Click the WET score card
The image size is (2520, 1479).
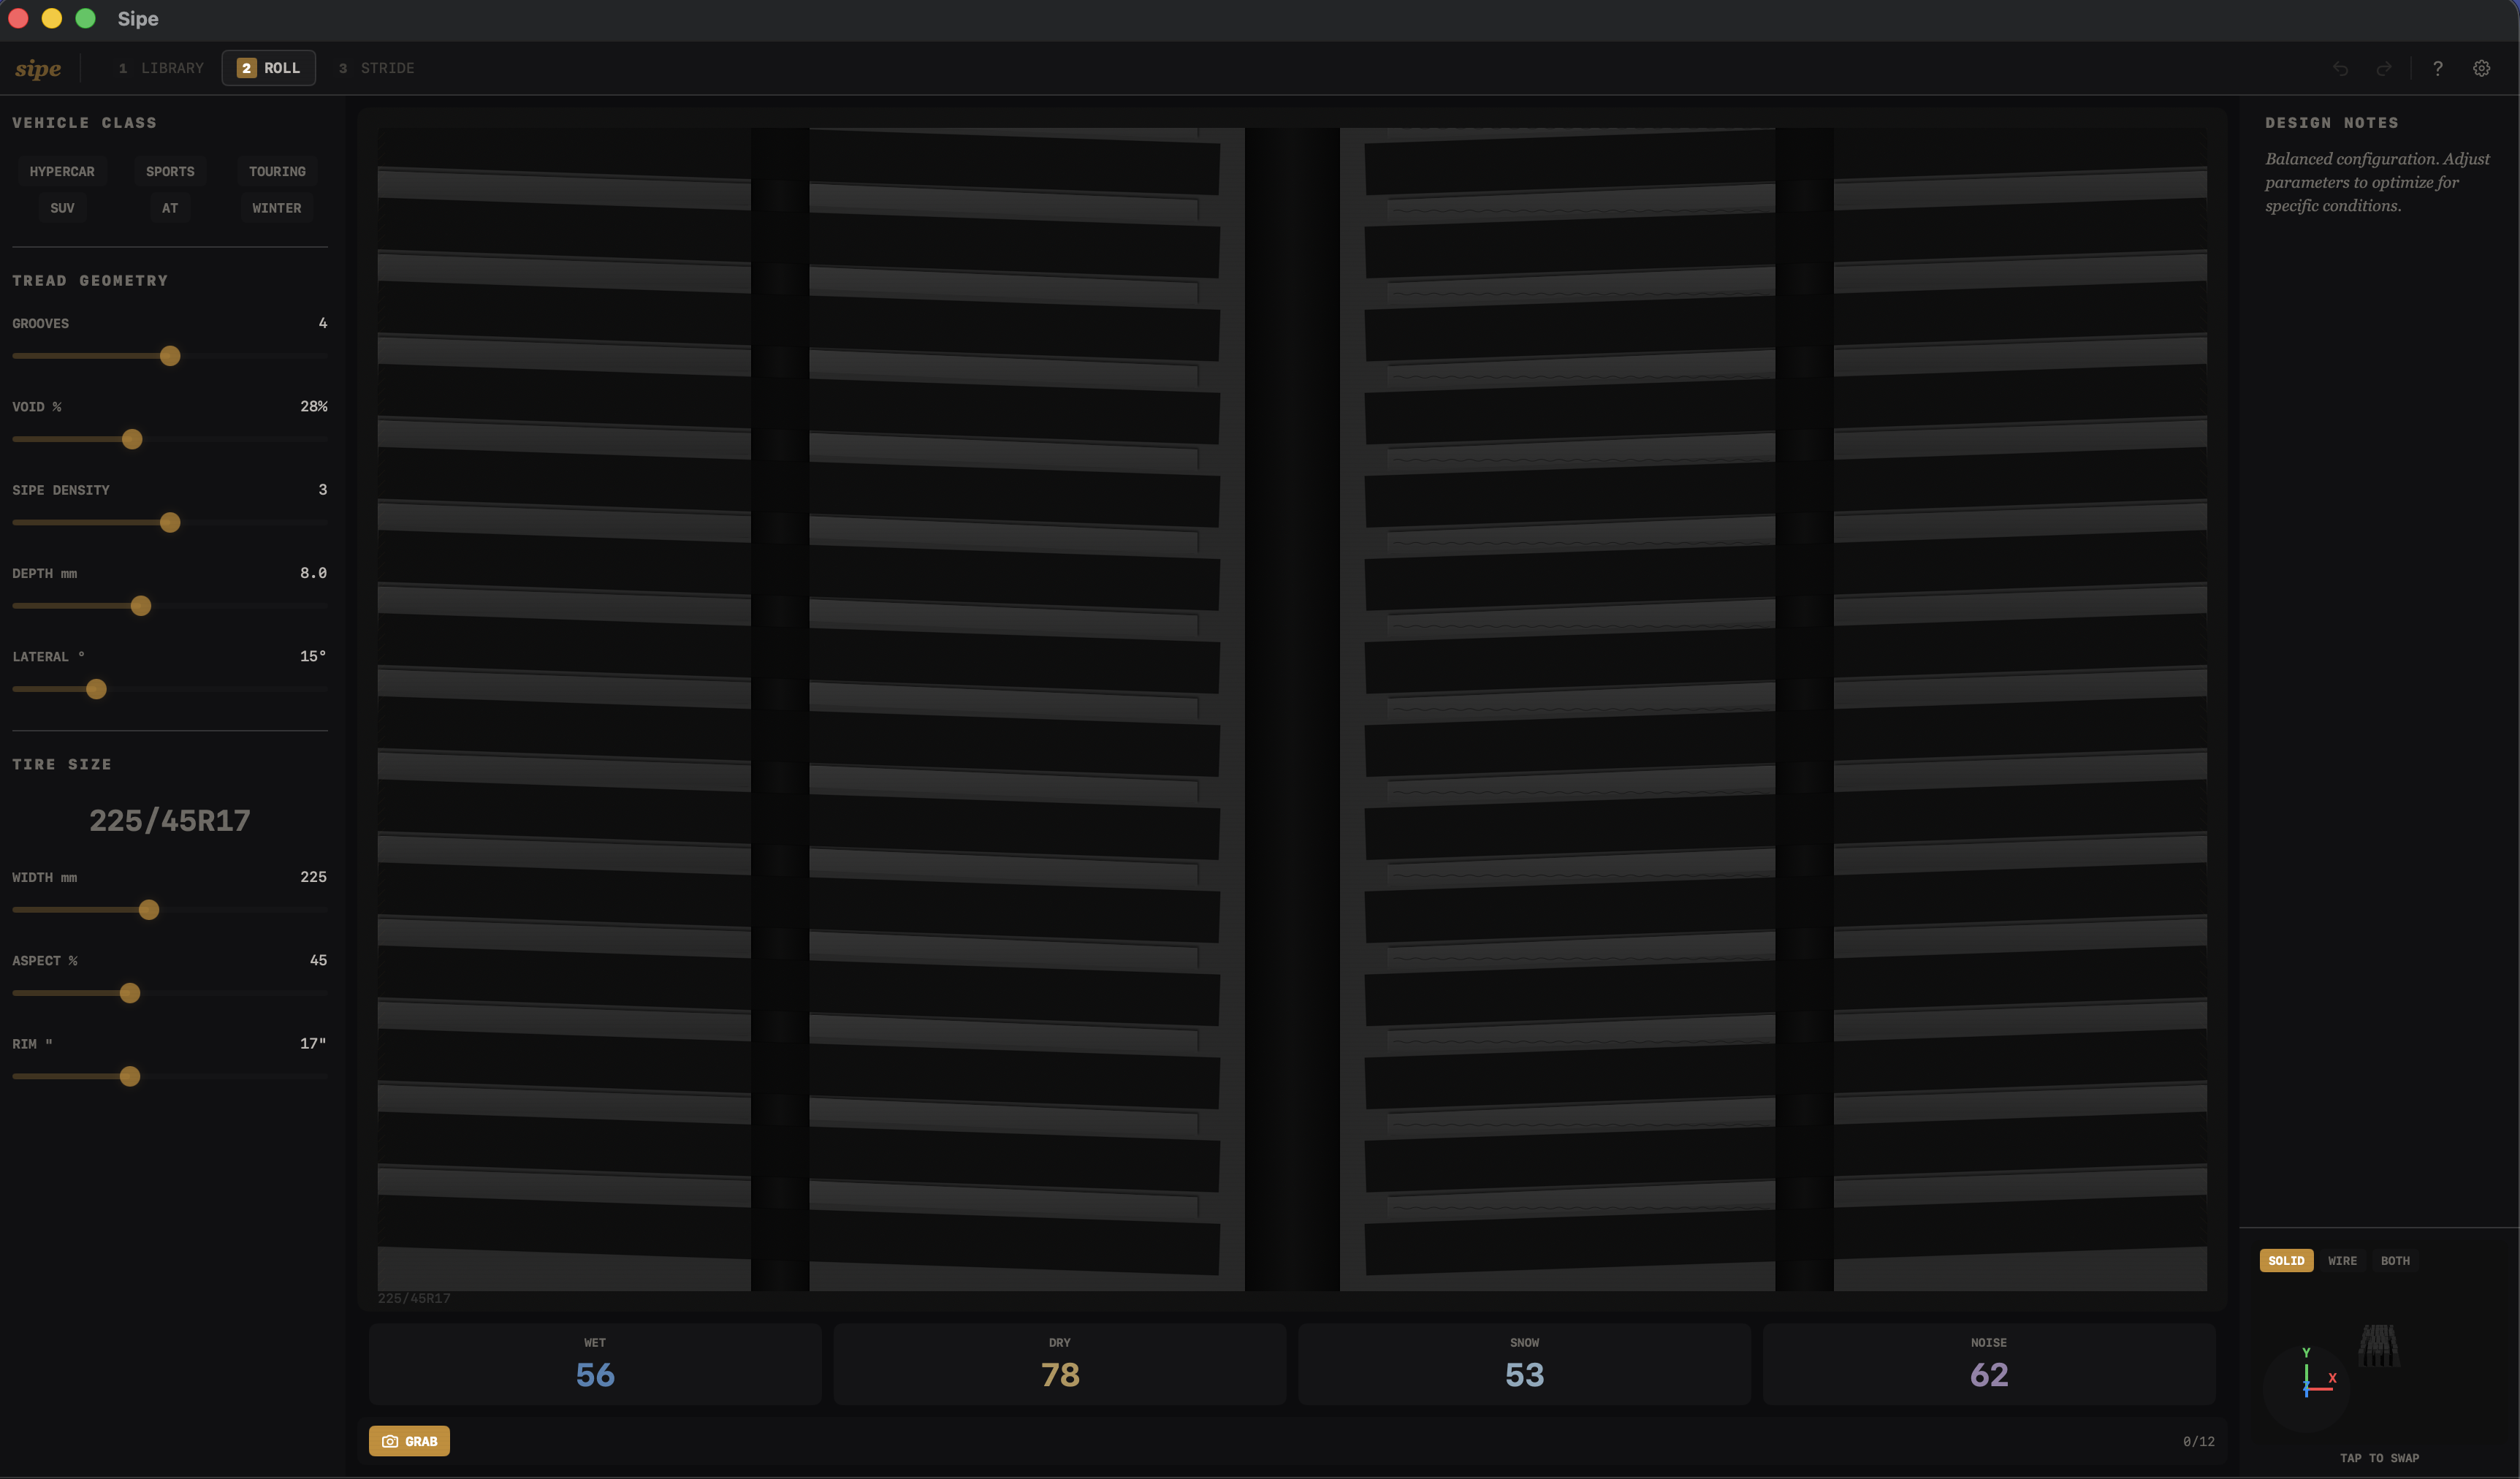click(595, 1364)
